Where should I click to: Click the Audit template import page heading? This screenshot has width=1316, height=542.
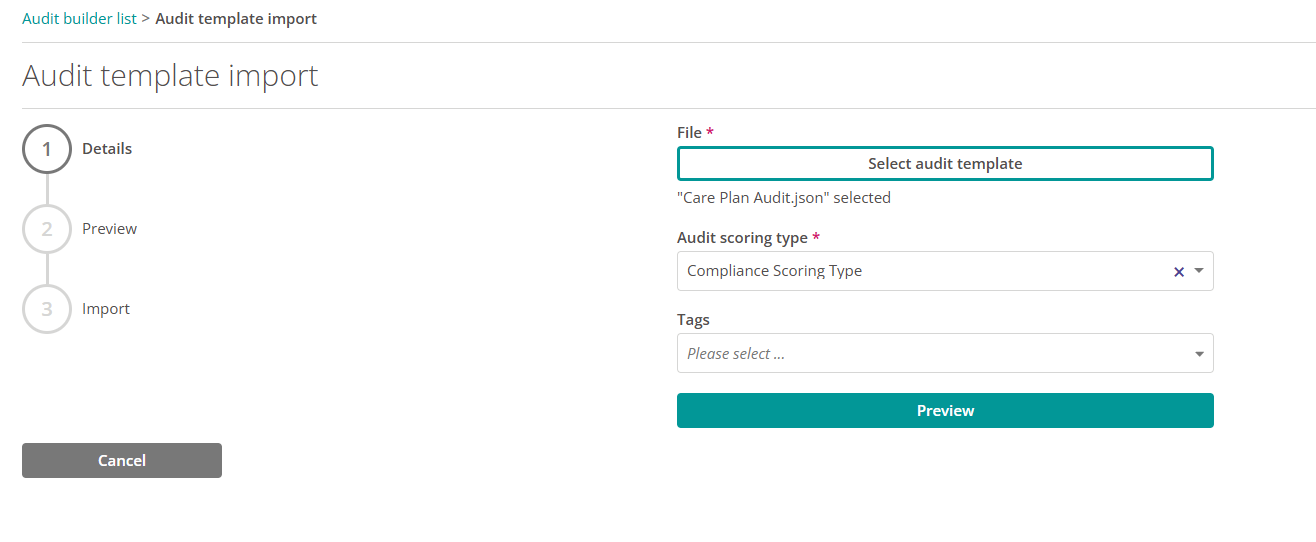[x=170, y=76]
